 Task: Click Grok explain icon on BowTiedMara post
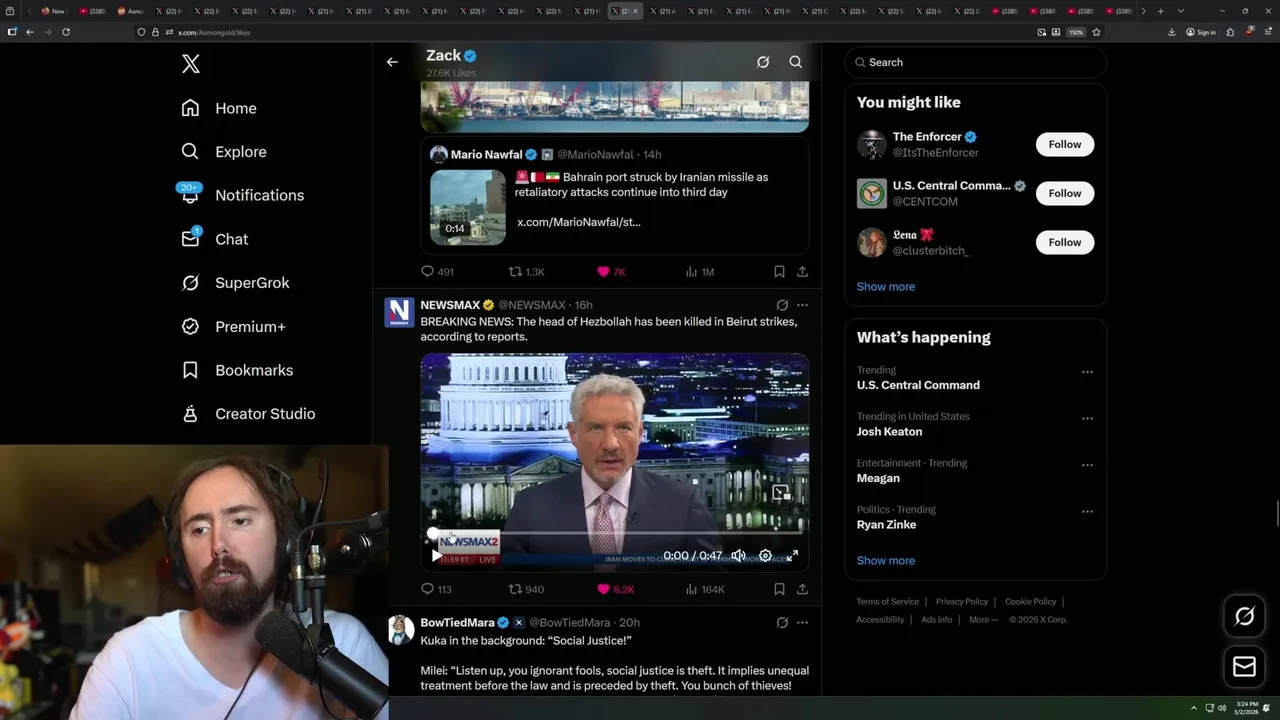[x=782, y=622]
